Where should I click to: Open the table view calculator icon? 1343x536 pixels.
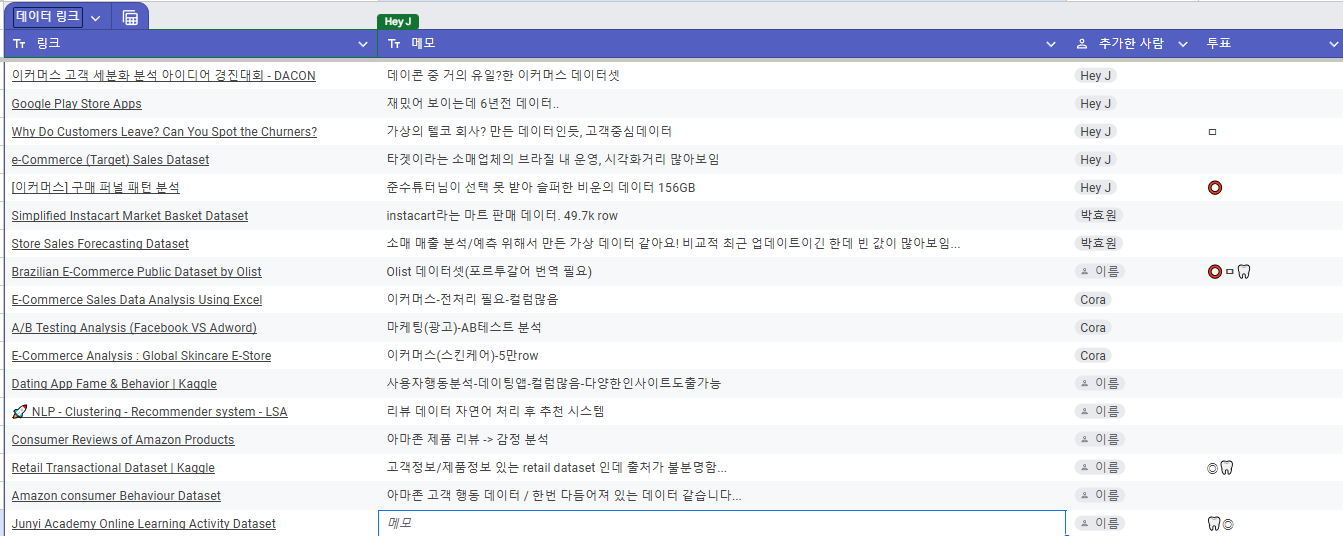click(x=130, y=17)
